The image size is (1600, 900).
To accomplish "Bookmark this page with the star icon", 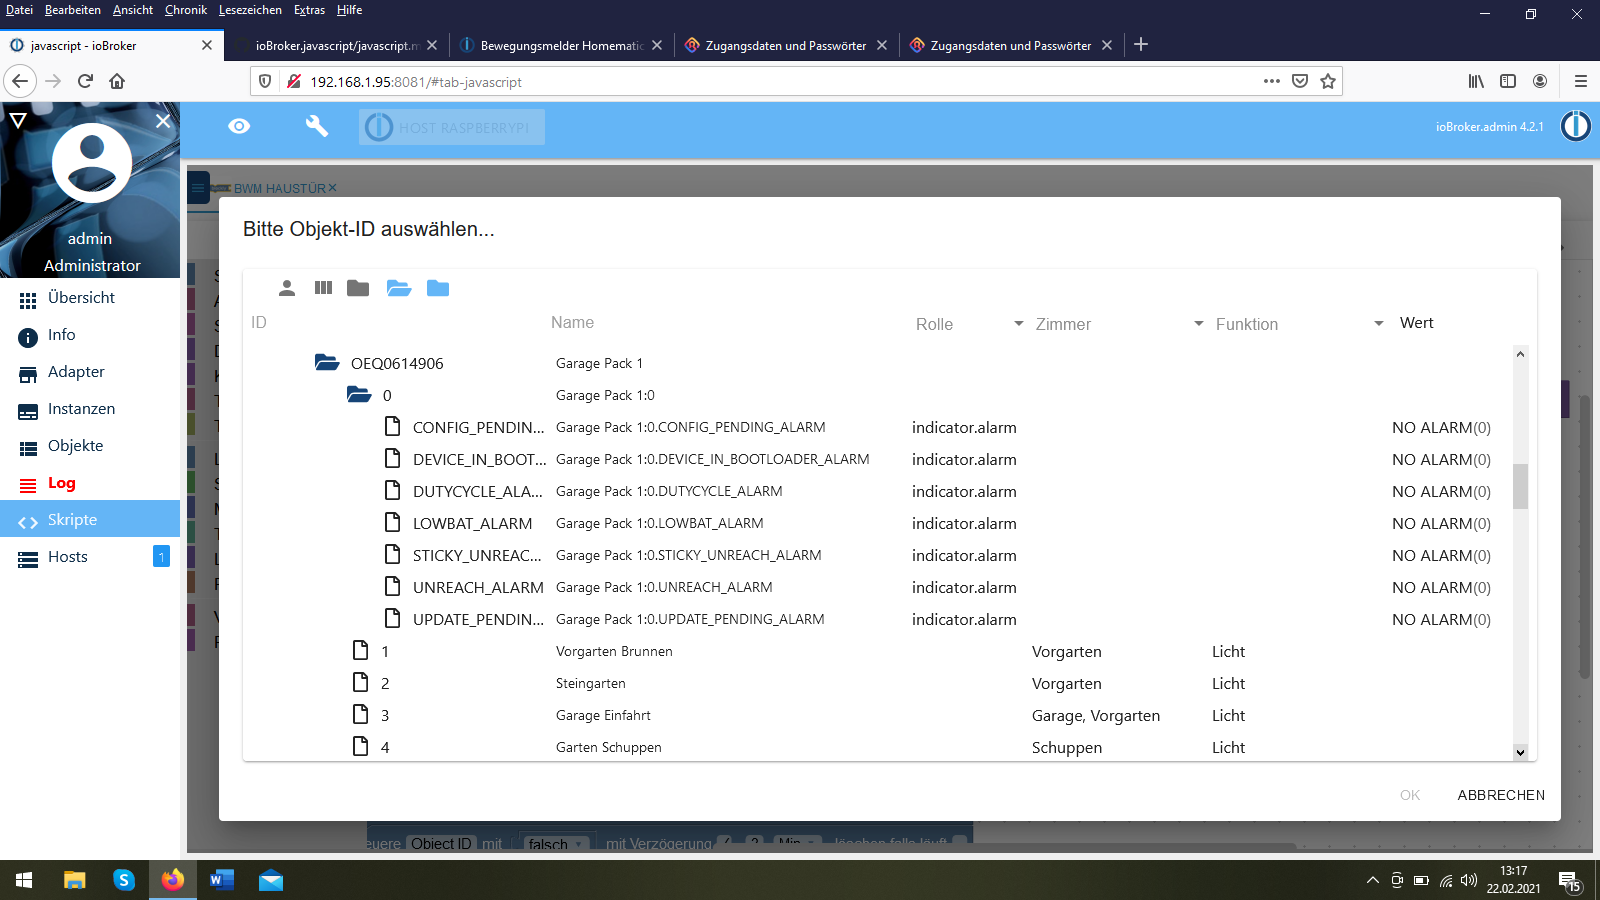I will (x=1327, y=81).
